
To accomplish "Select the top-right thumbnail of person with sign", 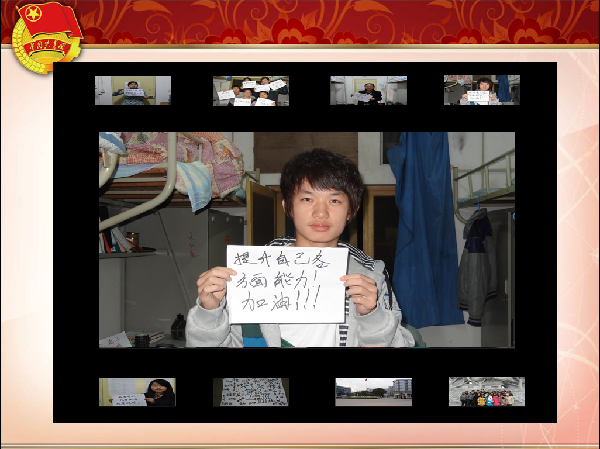I will (x=481, y=90).
